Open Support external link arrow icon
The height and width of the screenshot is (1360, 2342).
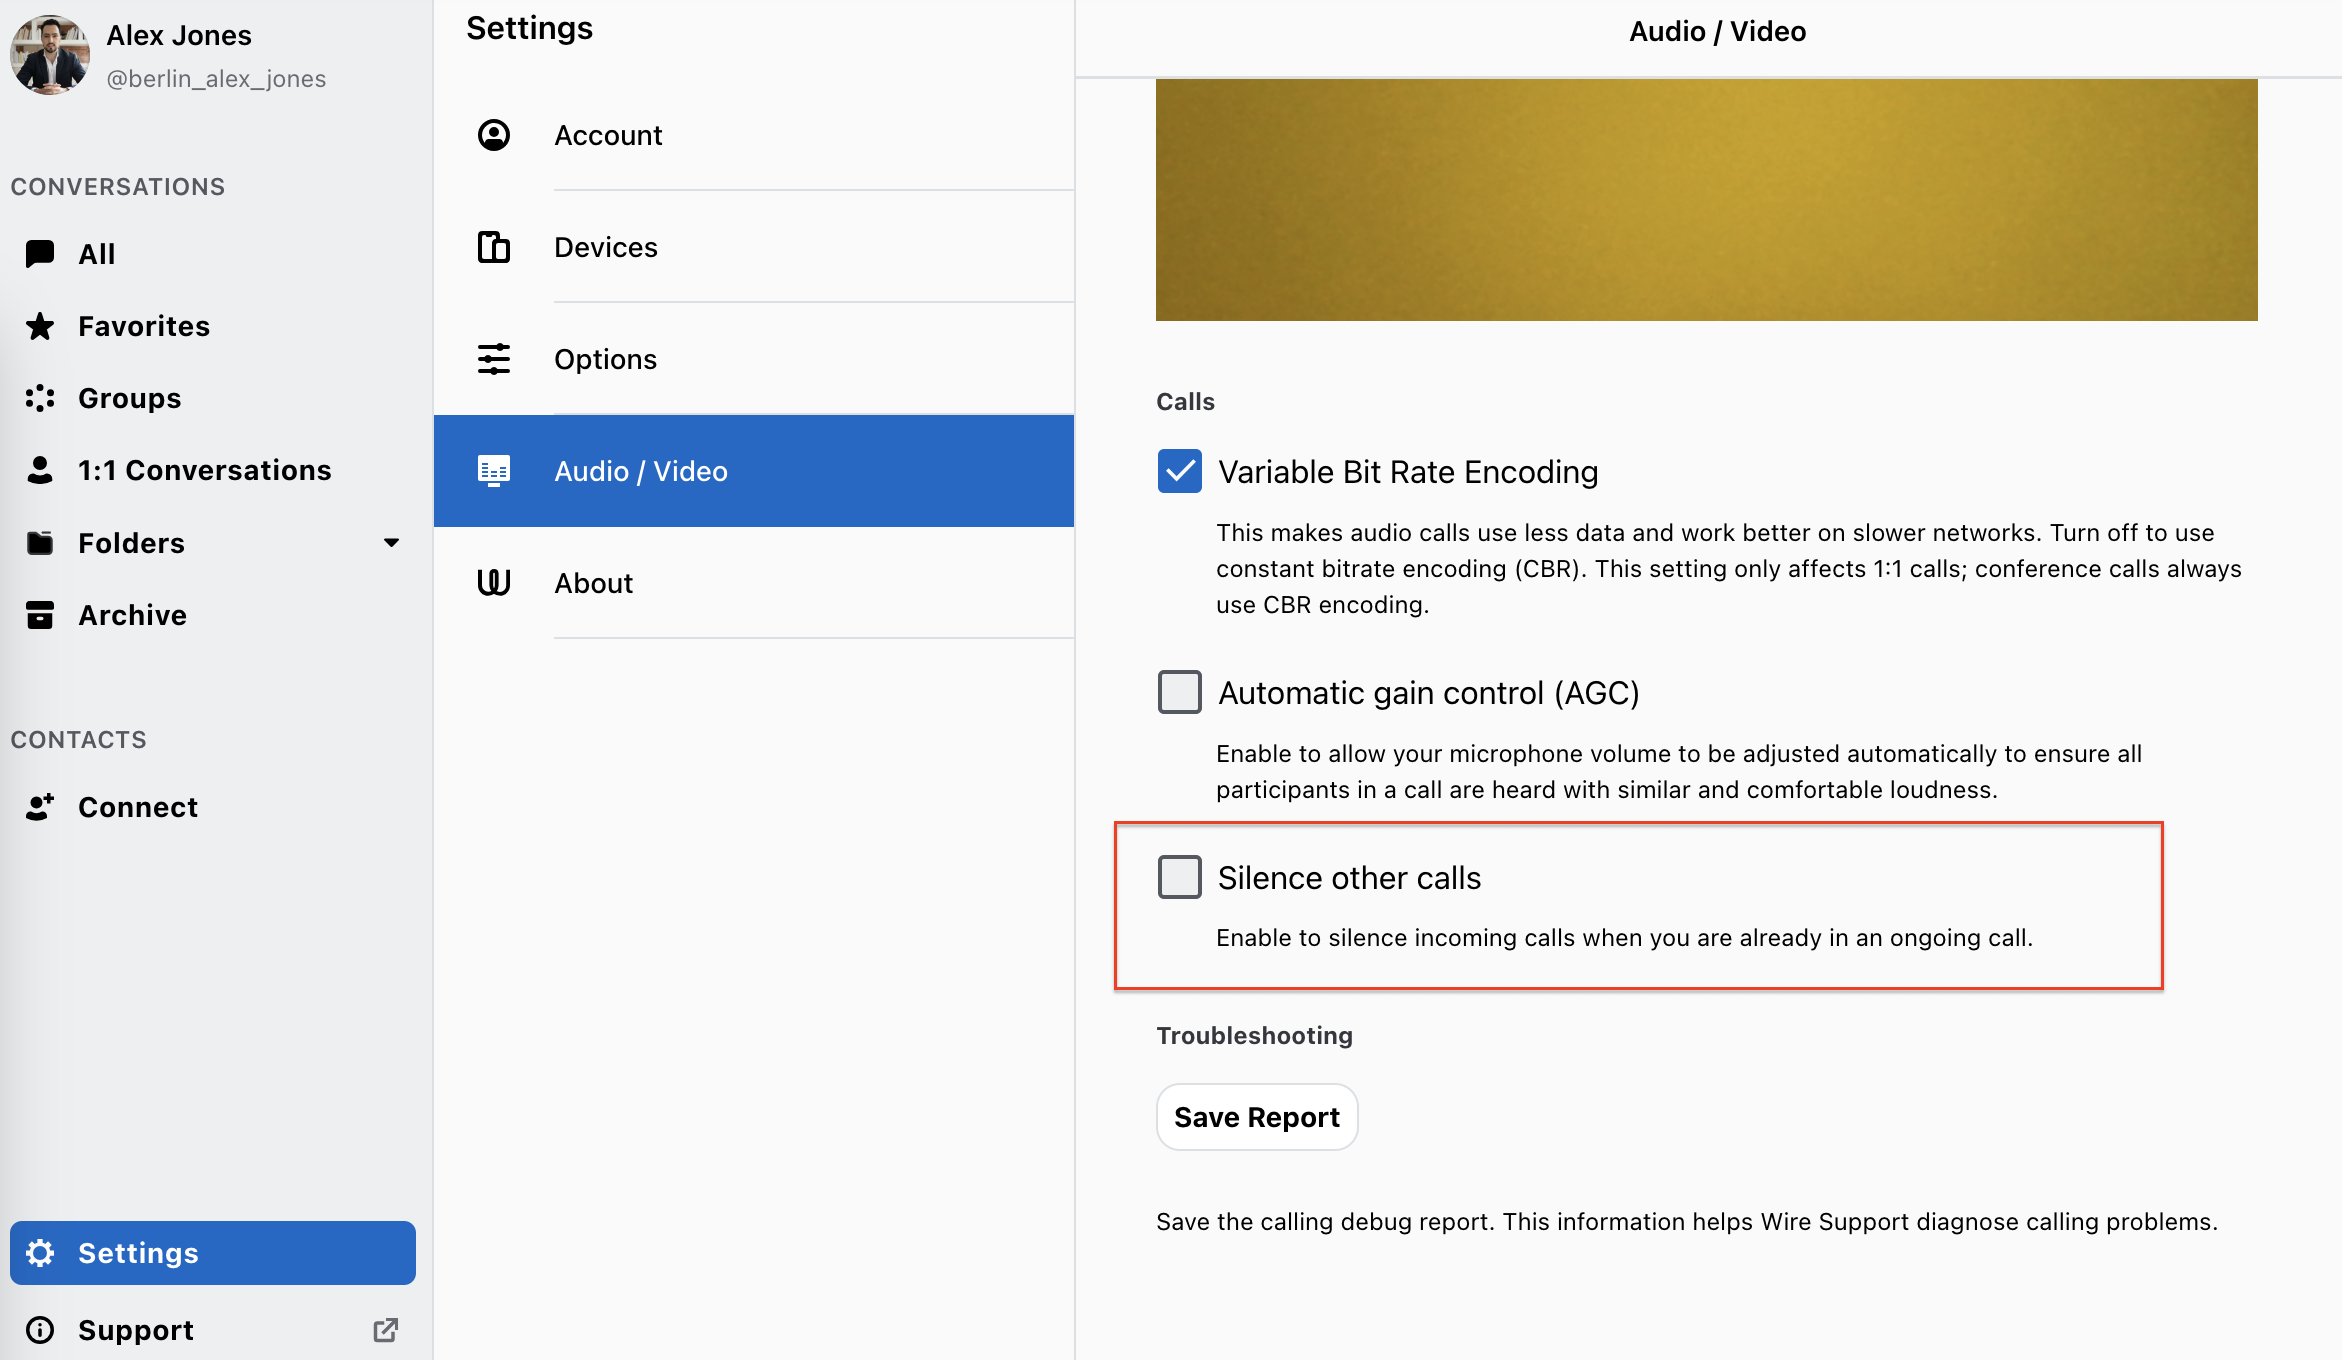point(386,1330)
